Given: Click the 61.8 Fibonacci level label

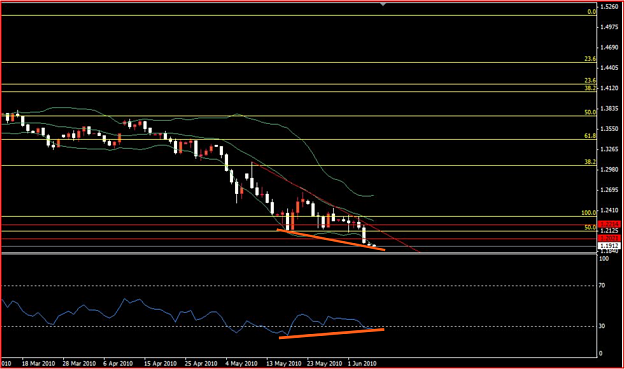Looking at the screenshot, I should coord(590,136).
